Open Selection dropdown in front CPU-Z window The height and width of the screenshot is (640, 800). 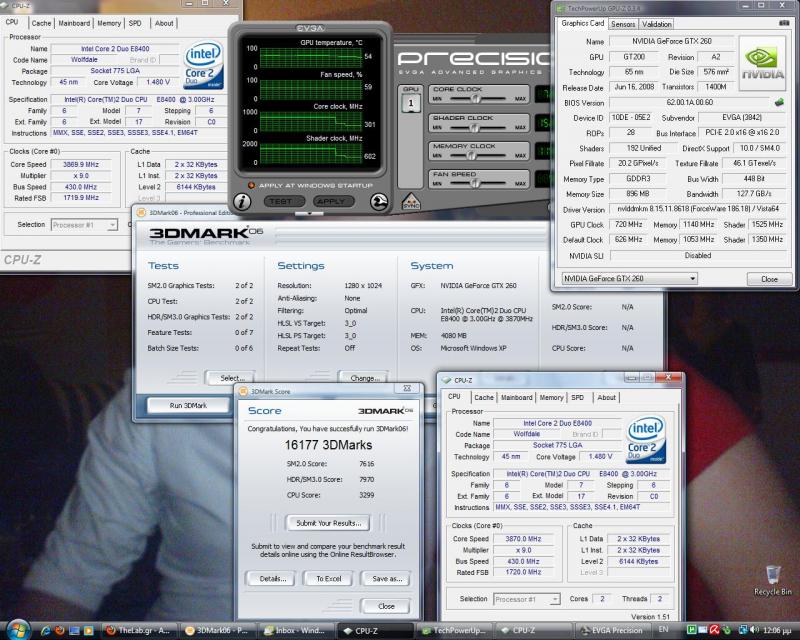[527, 599]
